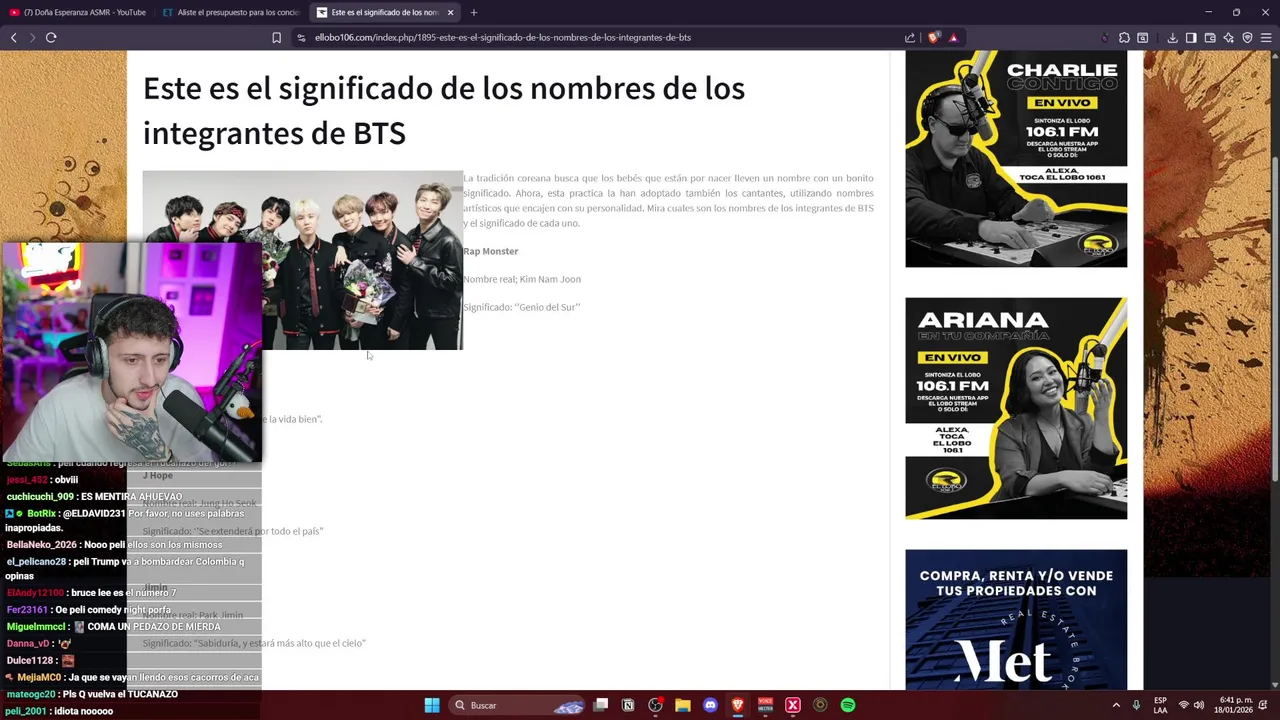Click the text Nombre real; Kim Nam Joon

tap(521, 279)
